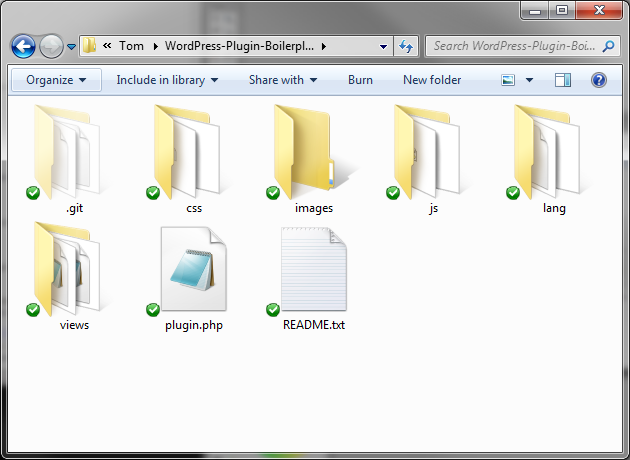Click the js folder name label
630x460 pixels.
pyautogui.click(x=434, y=208)
